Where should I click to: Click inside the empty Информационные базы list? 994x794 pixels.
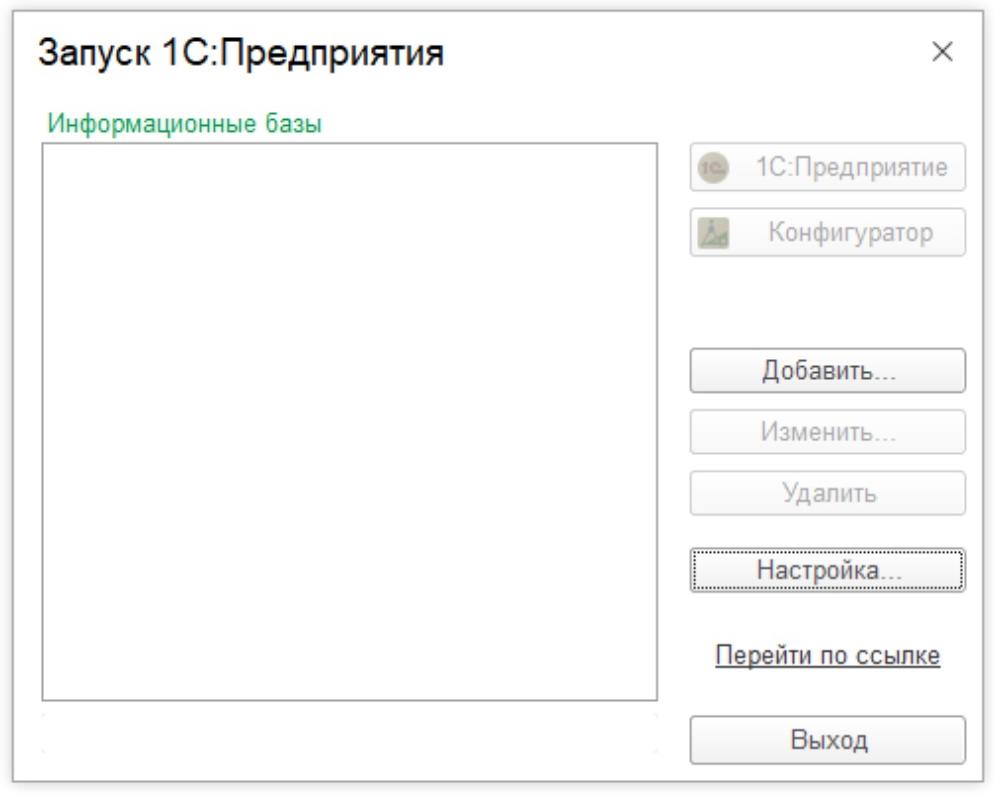[x=349, y=422]
